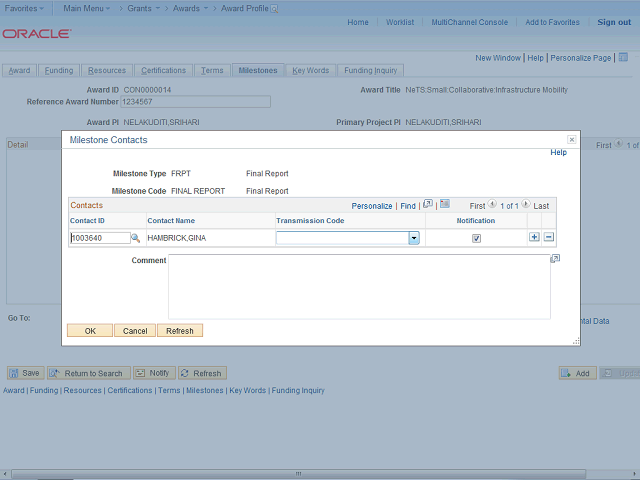Click the Contact ID input field
640x480 pixels.
(99, 238)
